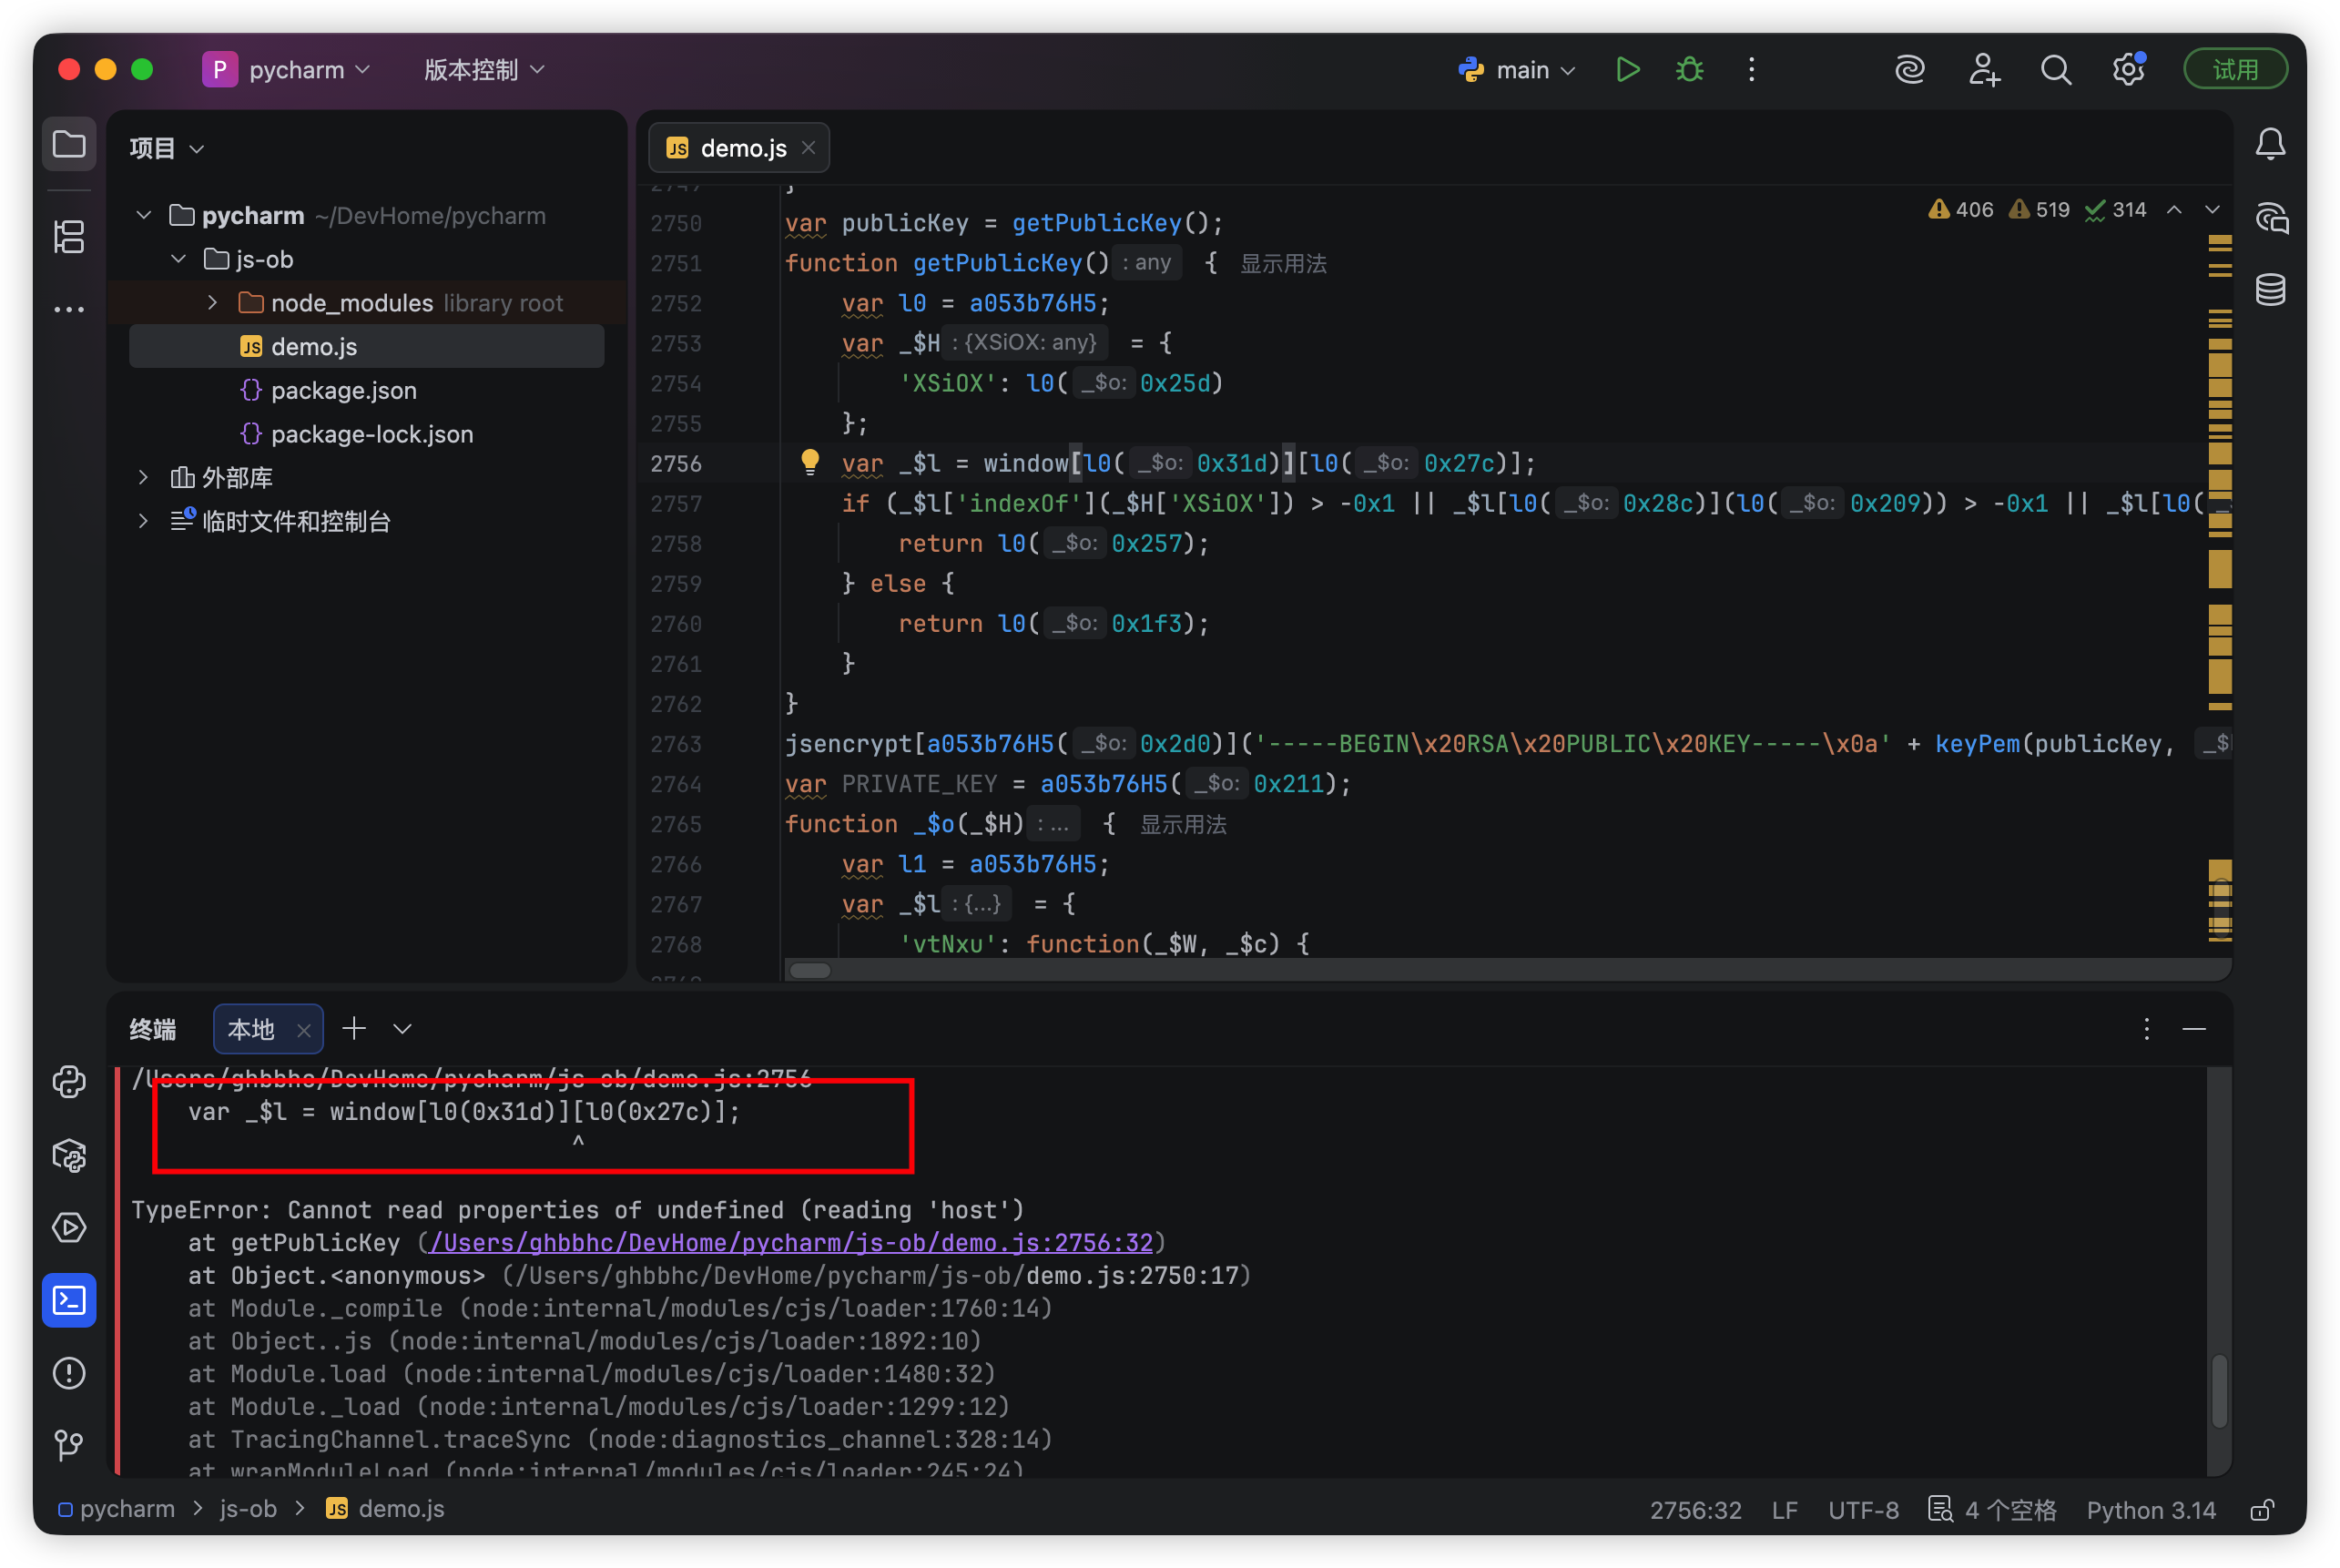Viewport: 2340px width, 1568px height.
Task: Toggle the Terminal tool window button
Action: [69, 1300]
